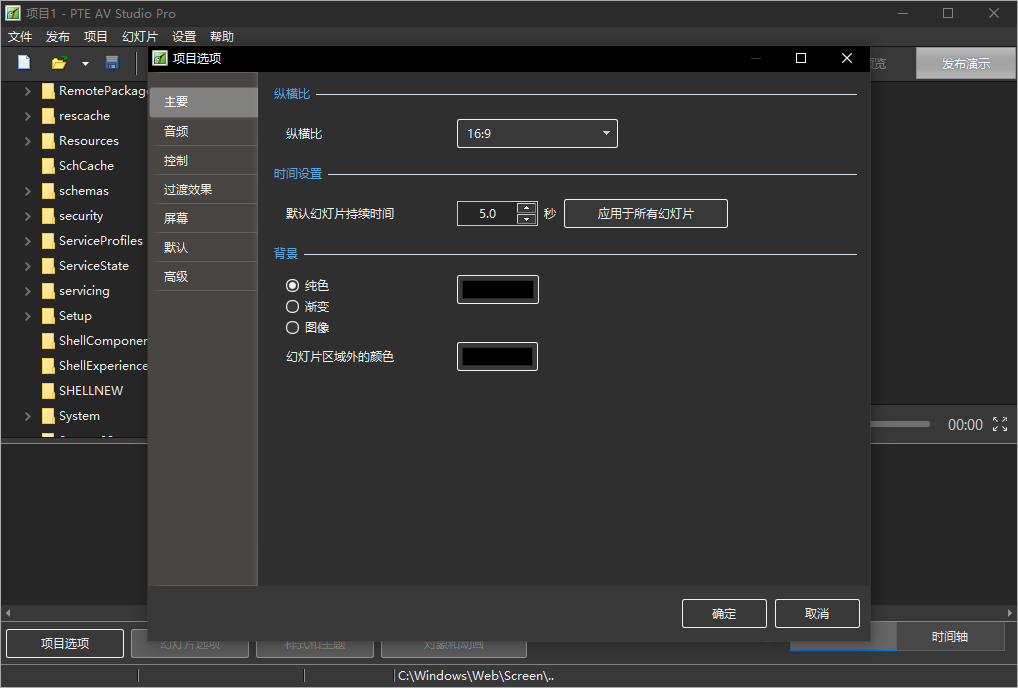Confirm settings with the 确定 button
Viewport: 1018px width, 688px height.
coord(724,613)
